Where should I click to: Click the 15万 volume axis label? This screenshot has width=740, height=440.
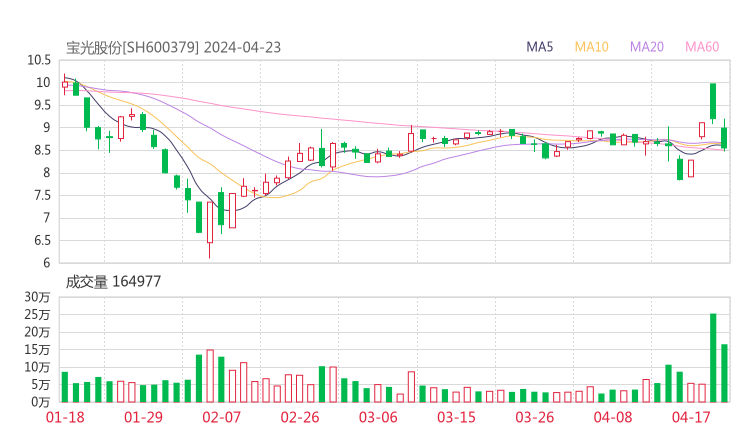[x=37, y=350]
